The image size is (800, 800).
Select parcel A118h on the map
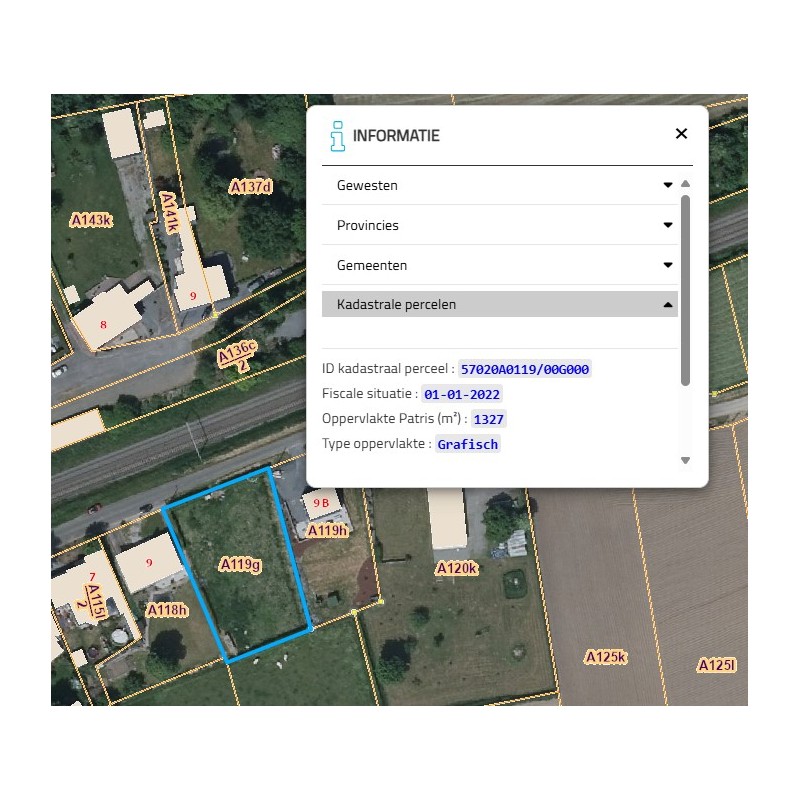pos(167,610)
